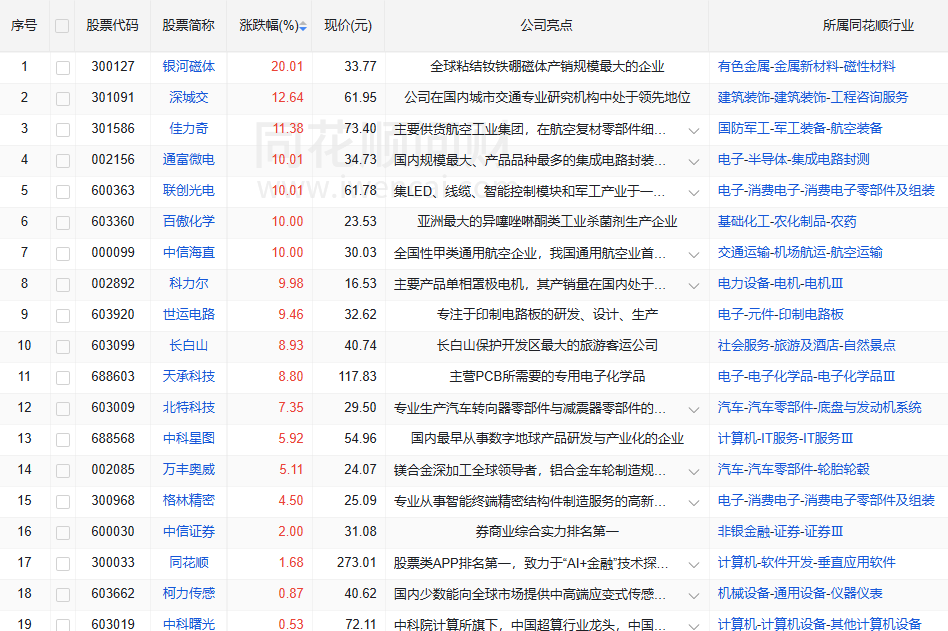
Task: Select the 联创光电 row checkbox
Action: click(63, 192)
